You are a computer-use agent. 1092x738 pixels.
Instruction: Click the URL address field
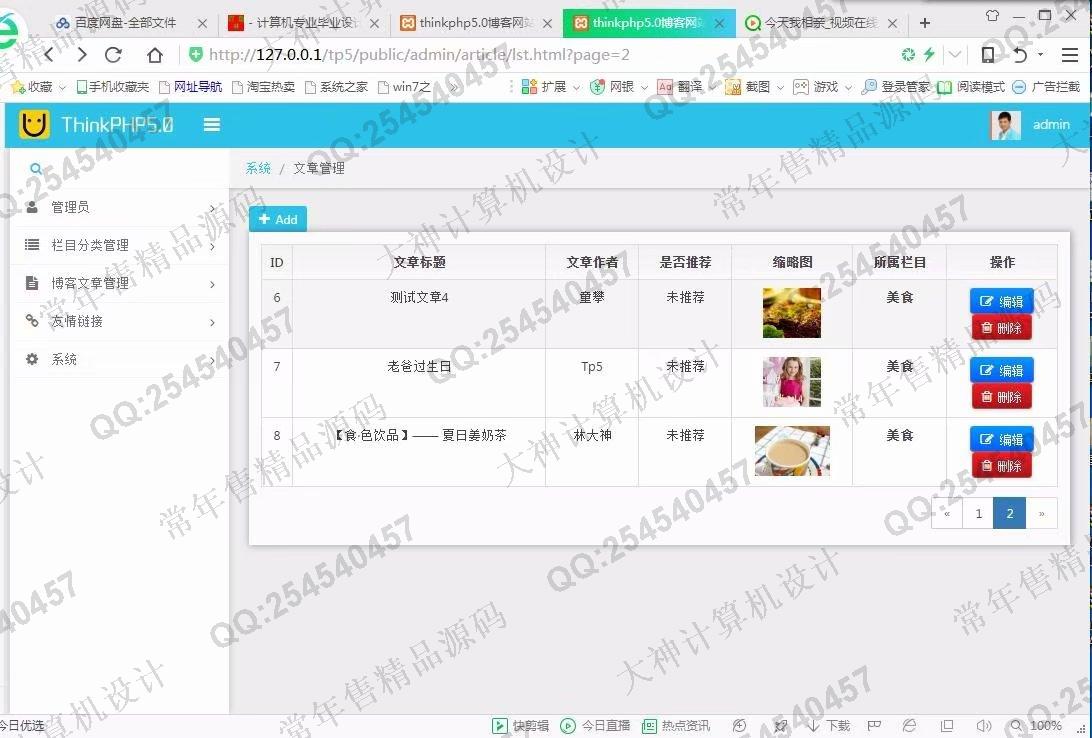(x=543, y=54)
